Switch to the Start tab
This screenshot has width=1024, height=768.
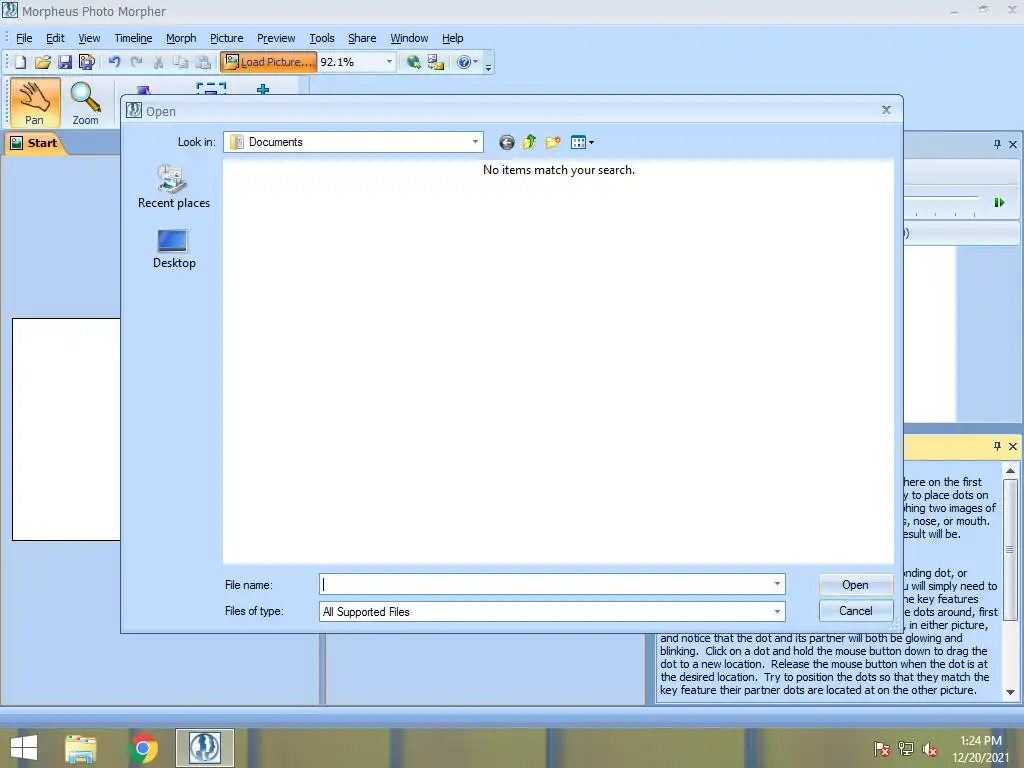[36, 143]
